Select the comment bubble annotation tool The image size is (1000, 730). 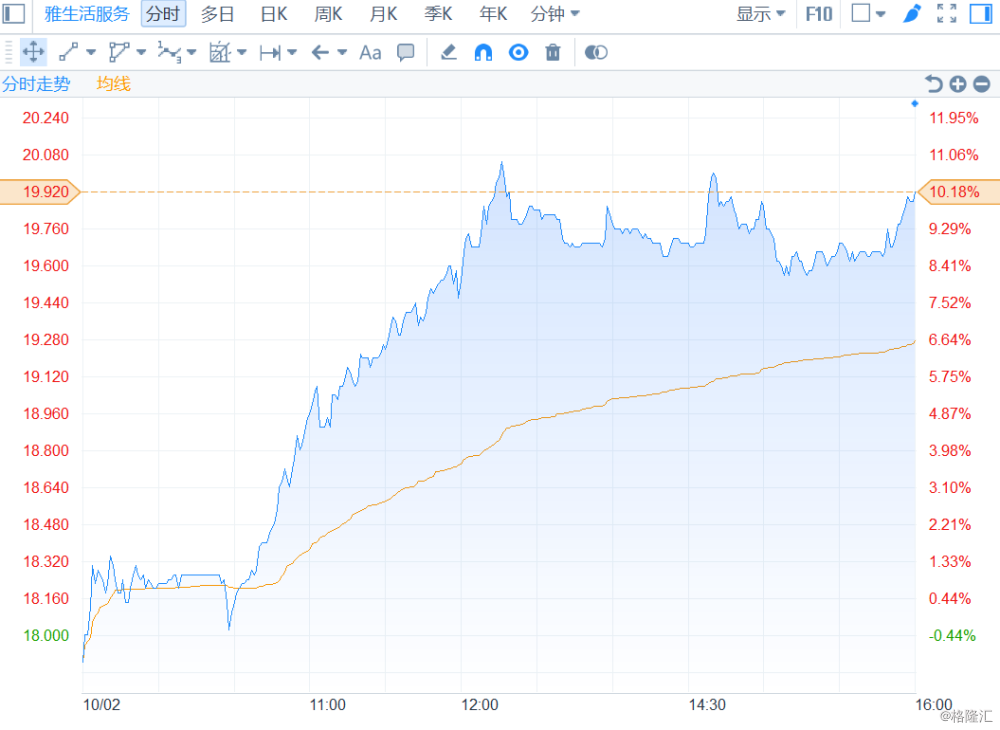(406, 52)
